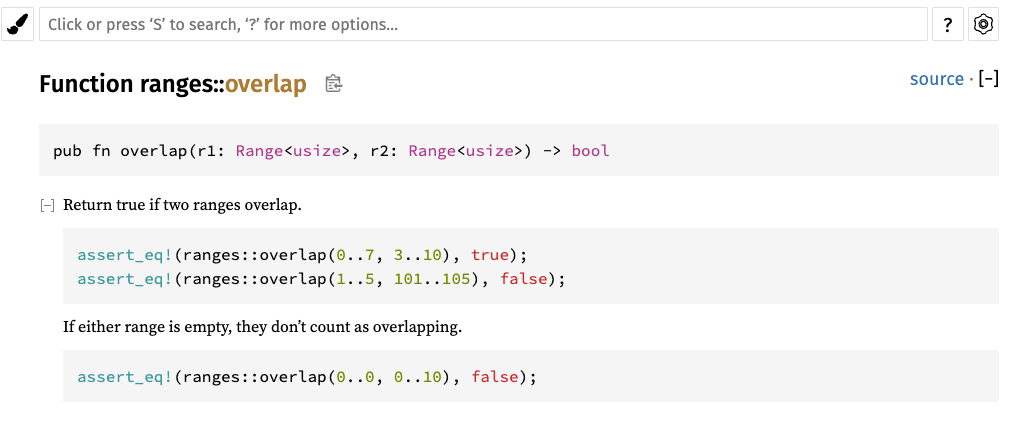Click the example line with 101..105
1035x423 pixels.
click(x=321, y=279)
